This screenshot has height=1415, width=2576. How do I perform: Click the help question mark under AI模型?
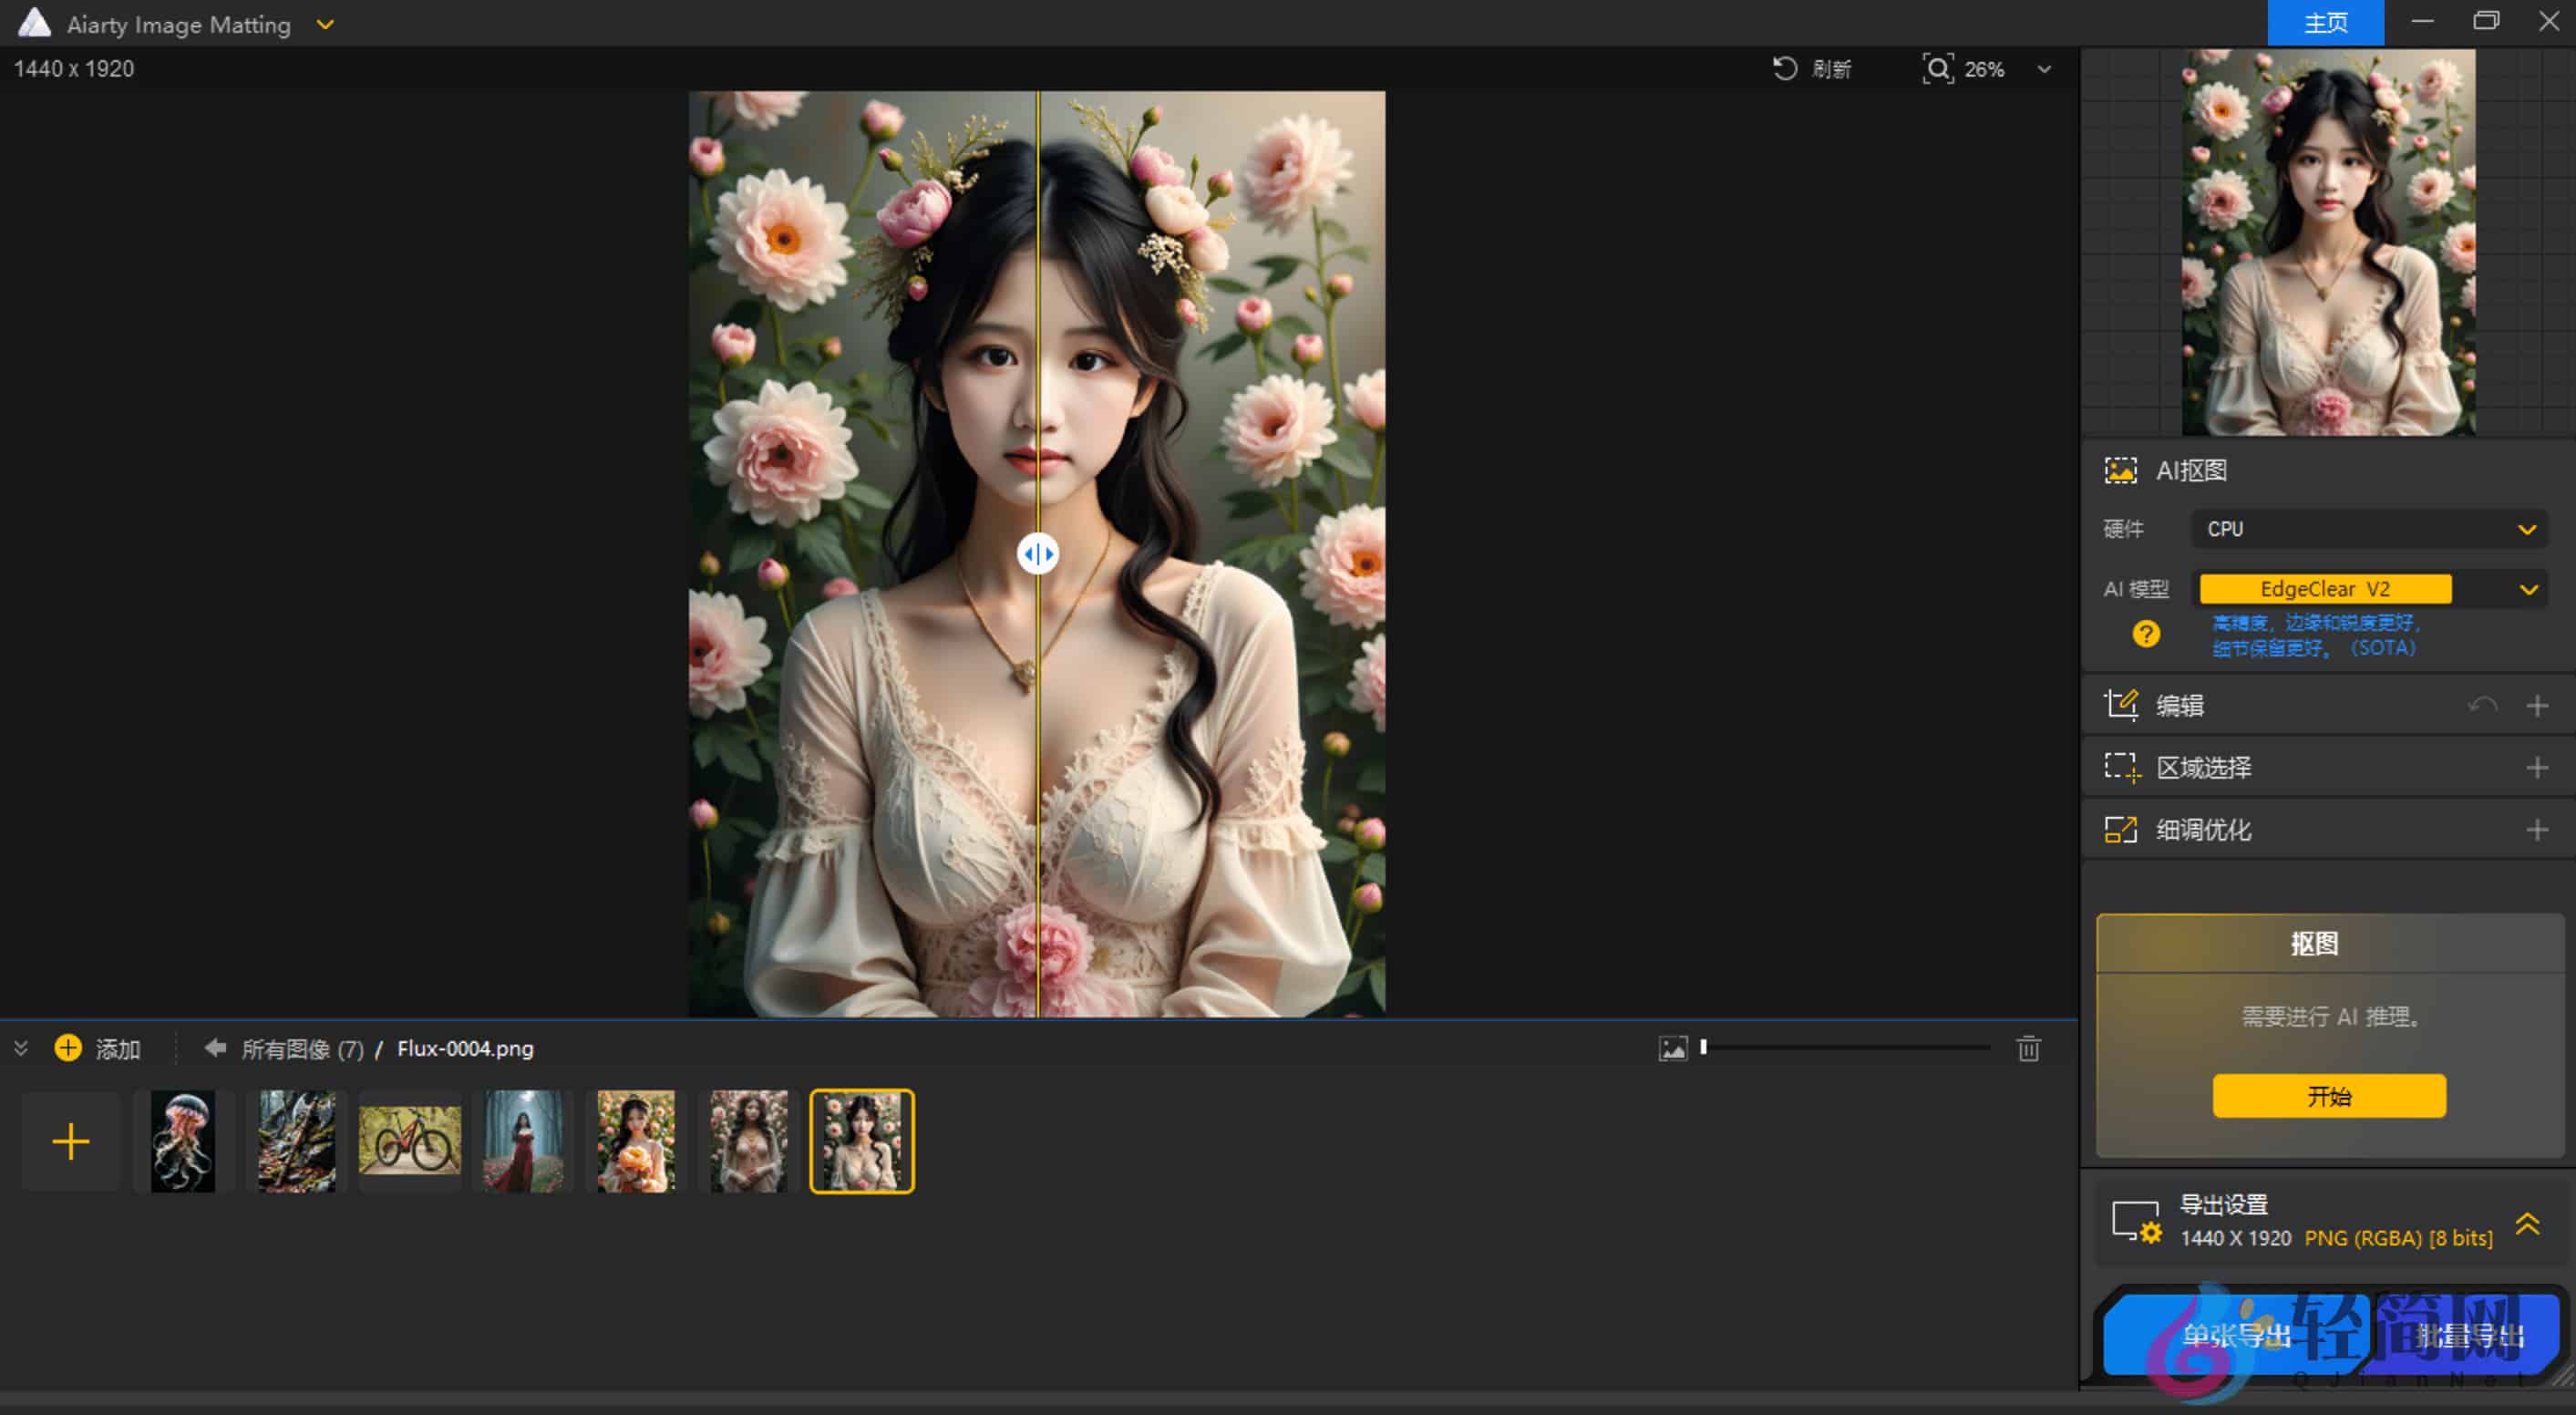tap(2146, 634)
